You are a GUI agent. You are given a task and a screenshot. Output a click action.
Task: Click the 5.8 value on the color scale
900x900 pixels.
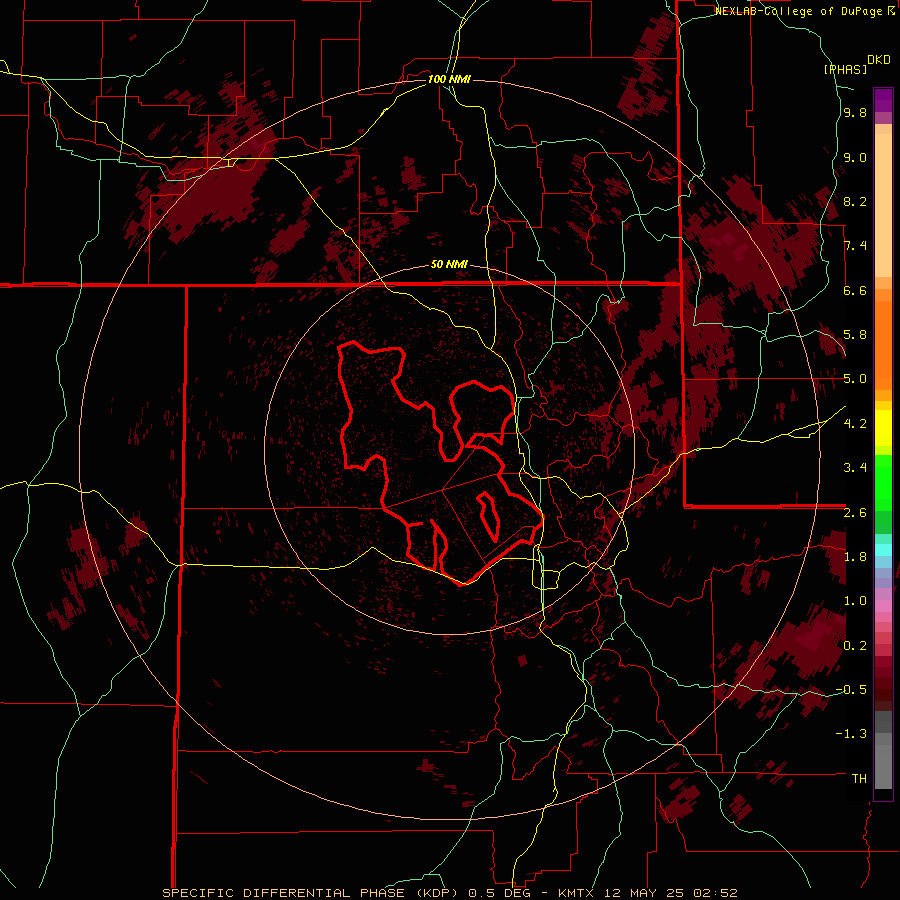(855, 335)
